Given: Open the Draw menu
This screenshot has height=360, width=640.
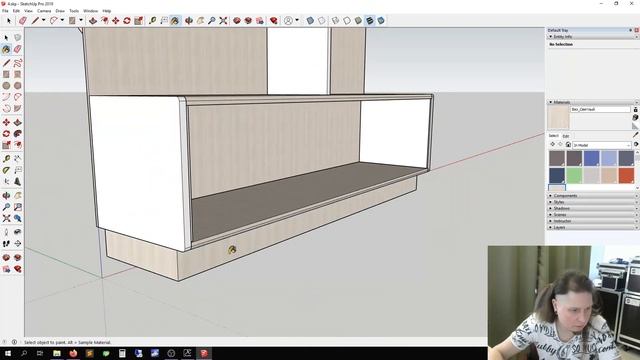Looking at the screenshot, I should pos(60,11).
